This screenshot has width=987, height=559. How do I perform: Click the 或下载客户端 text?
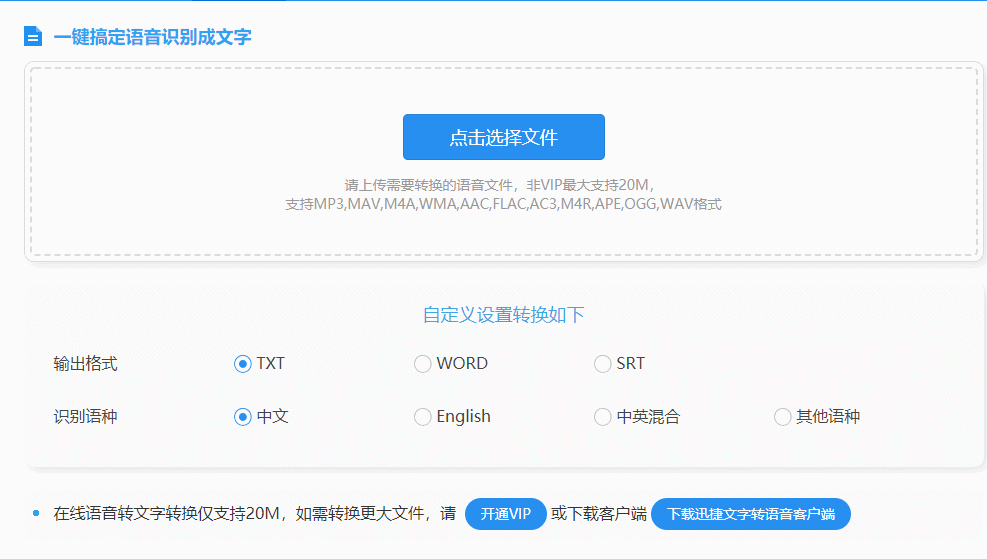pyautogui.click(x=599, y=514)
